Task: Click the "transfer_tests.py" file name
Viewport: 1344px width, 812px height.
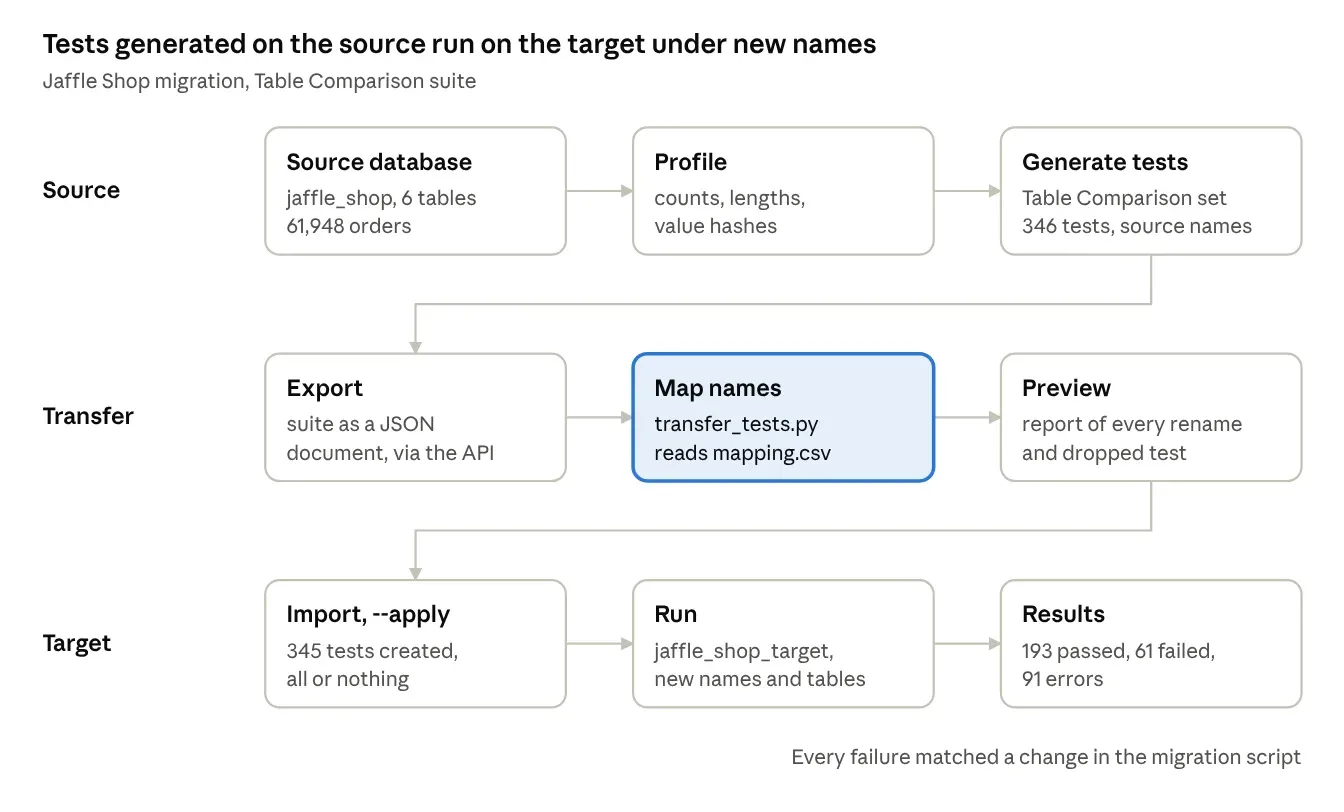Action: [736, 424]
